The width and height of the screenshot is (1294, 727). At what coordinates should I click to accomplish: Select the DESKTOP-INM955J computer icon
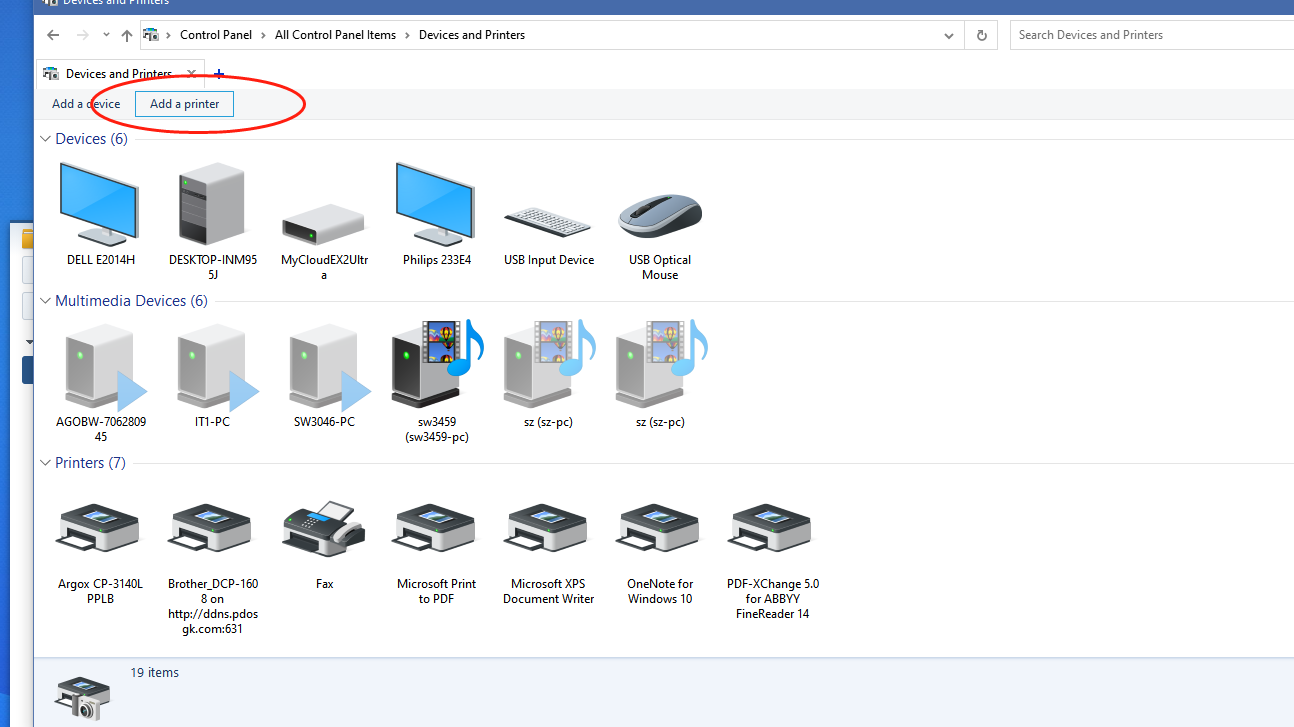[212, 204]
